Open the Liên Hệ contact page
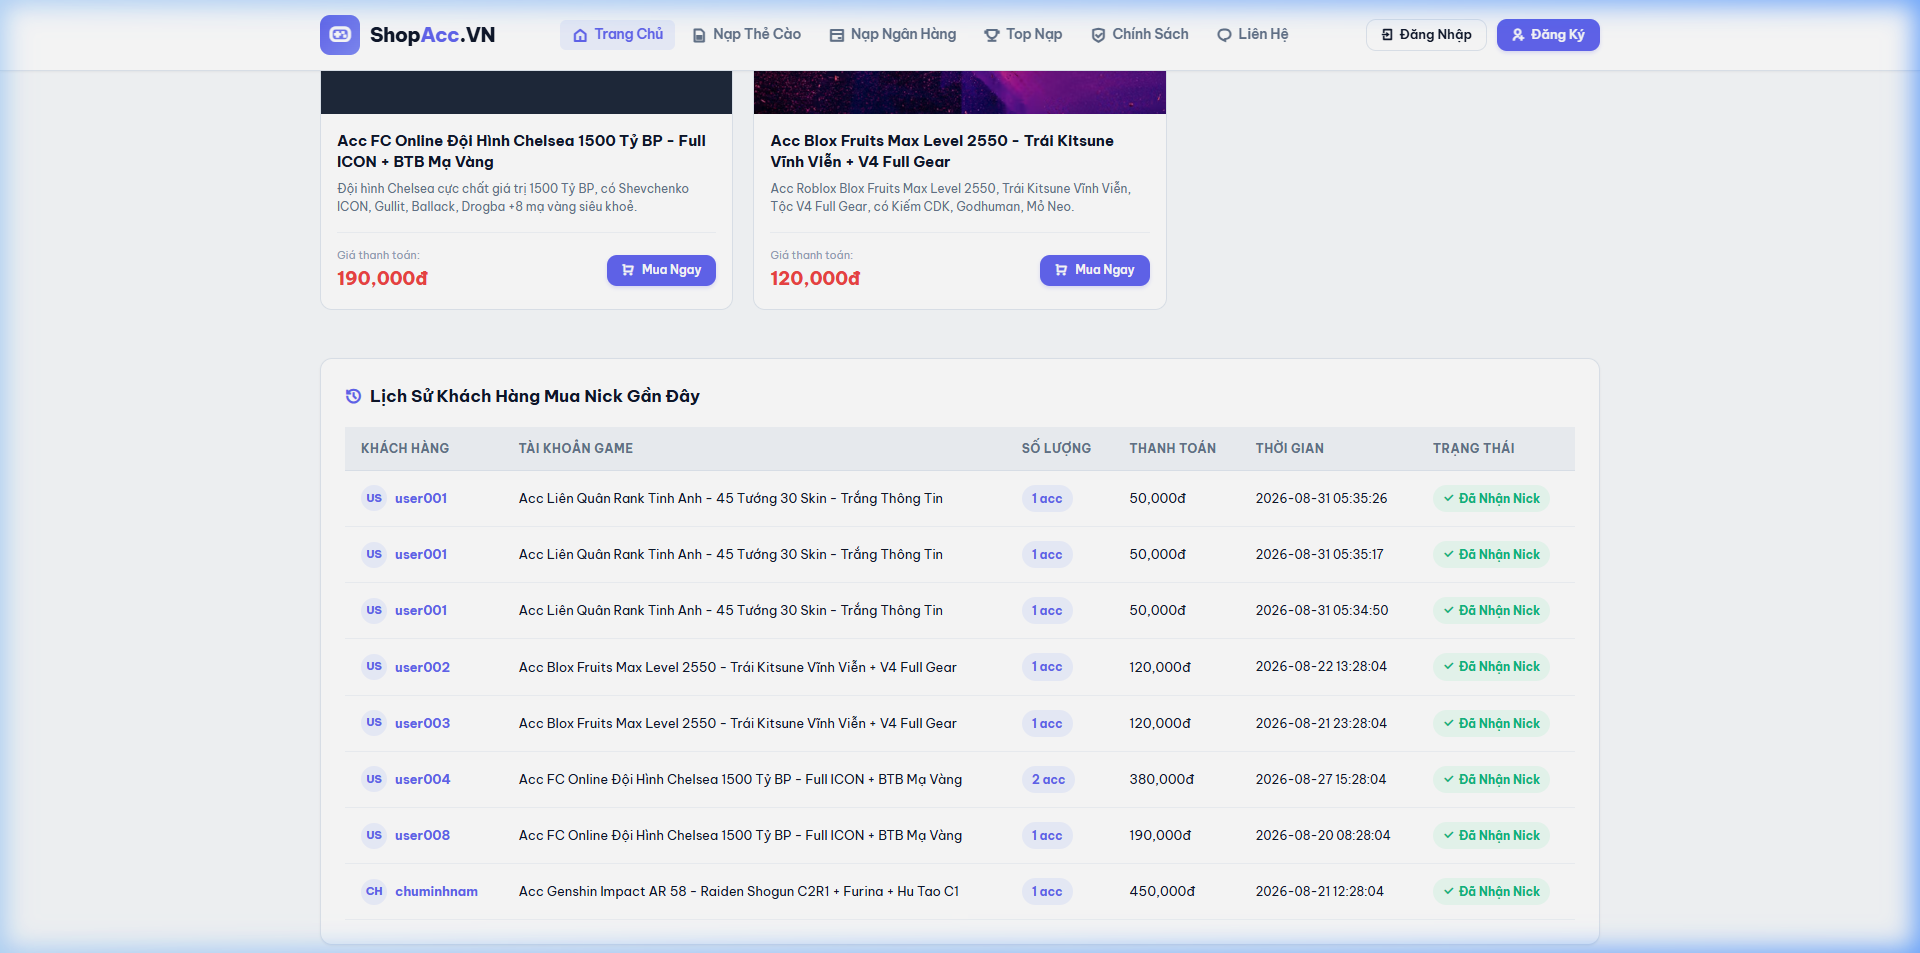This screenshot has width=1920, height=953. (x=1252, y=35)
